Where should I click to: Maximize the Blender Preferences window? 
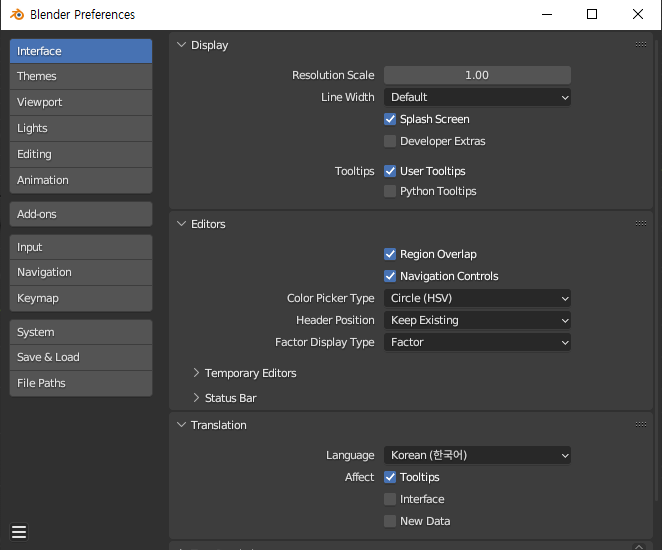[x=592, y=15]
